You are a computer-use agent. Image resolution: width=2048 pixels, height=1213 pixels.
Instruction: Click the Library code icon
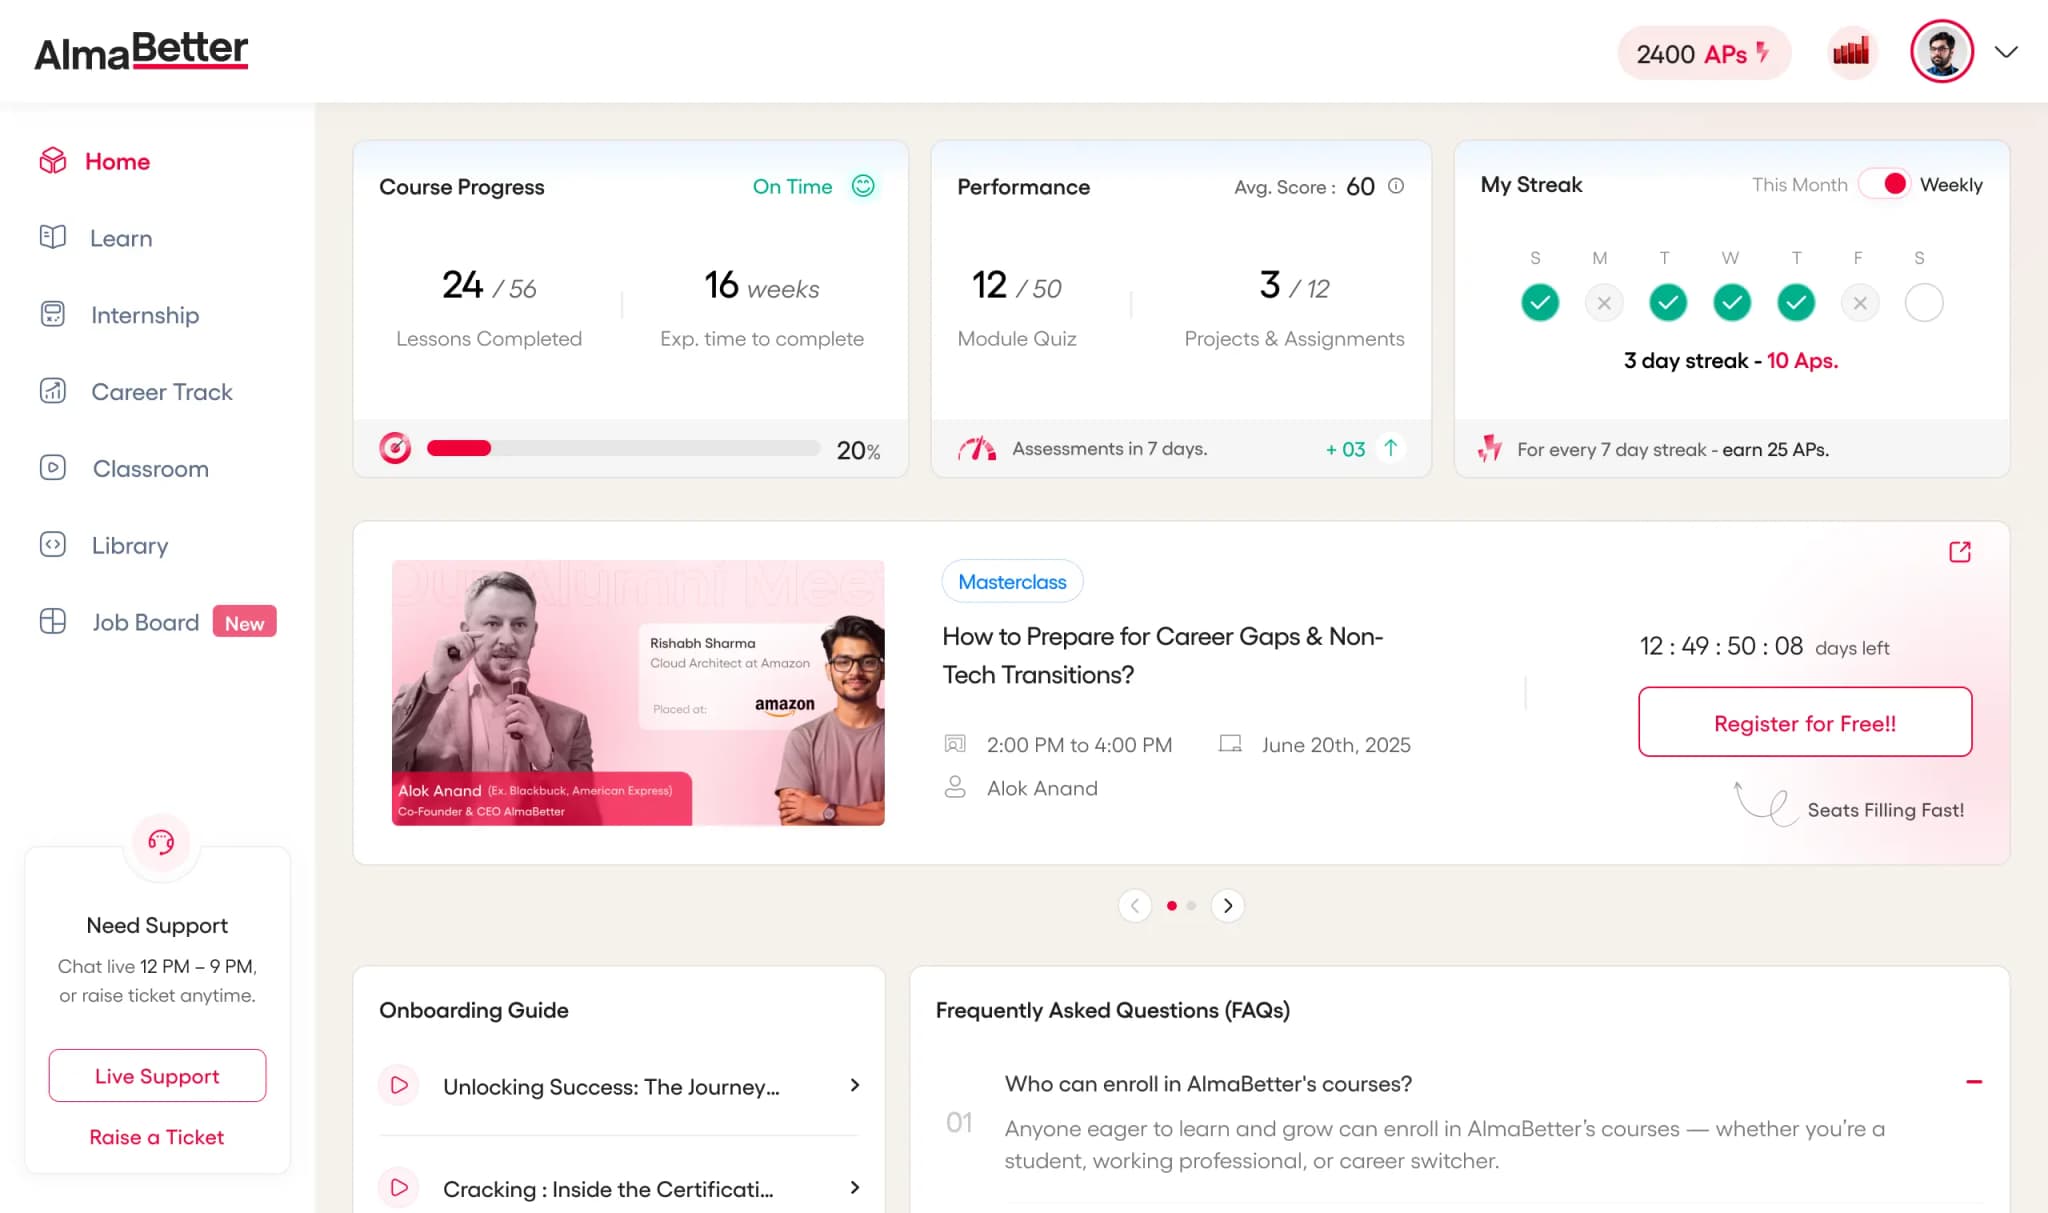(x=53, y=544)
